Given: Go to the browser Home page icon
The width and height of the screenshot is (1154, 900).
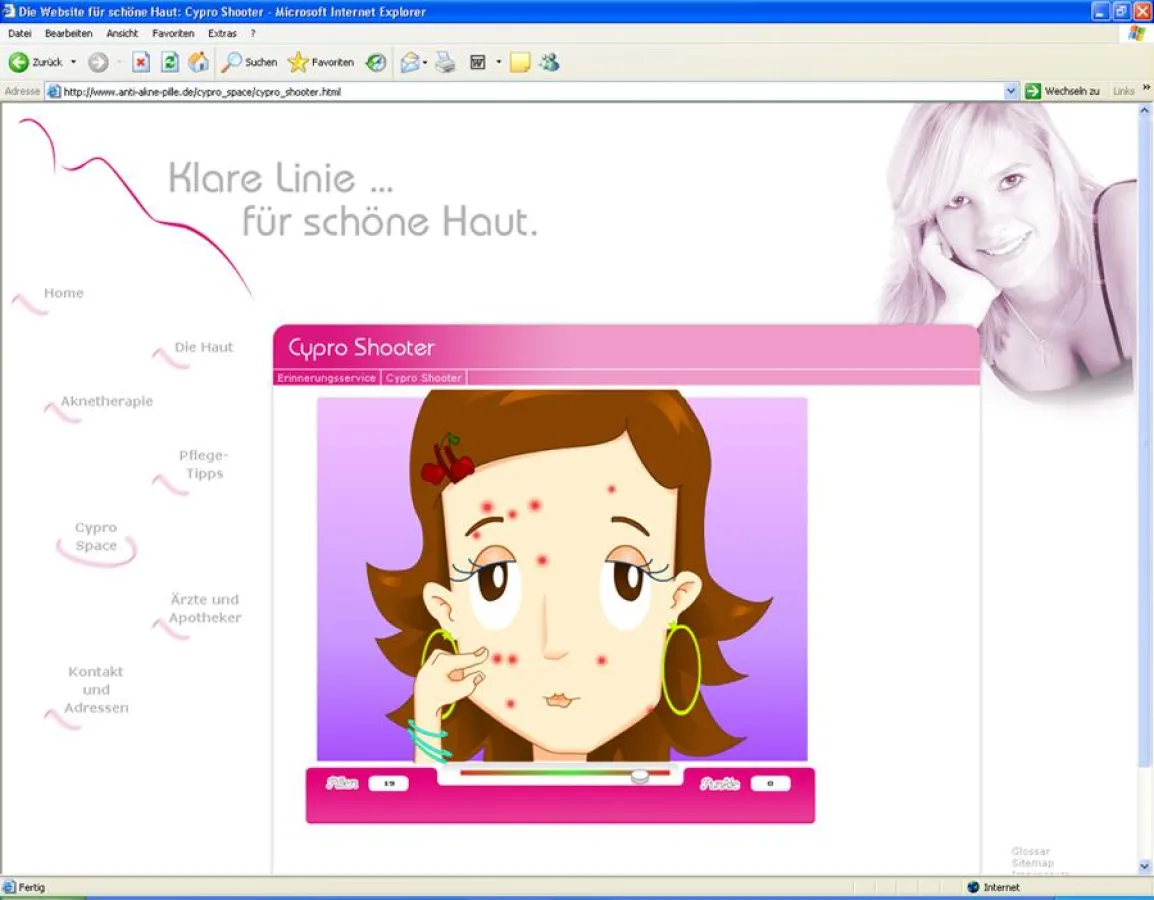Looking at the screenshot, I should (199, 62).
